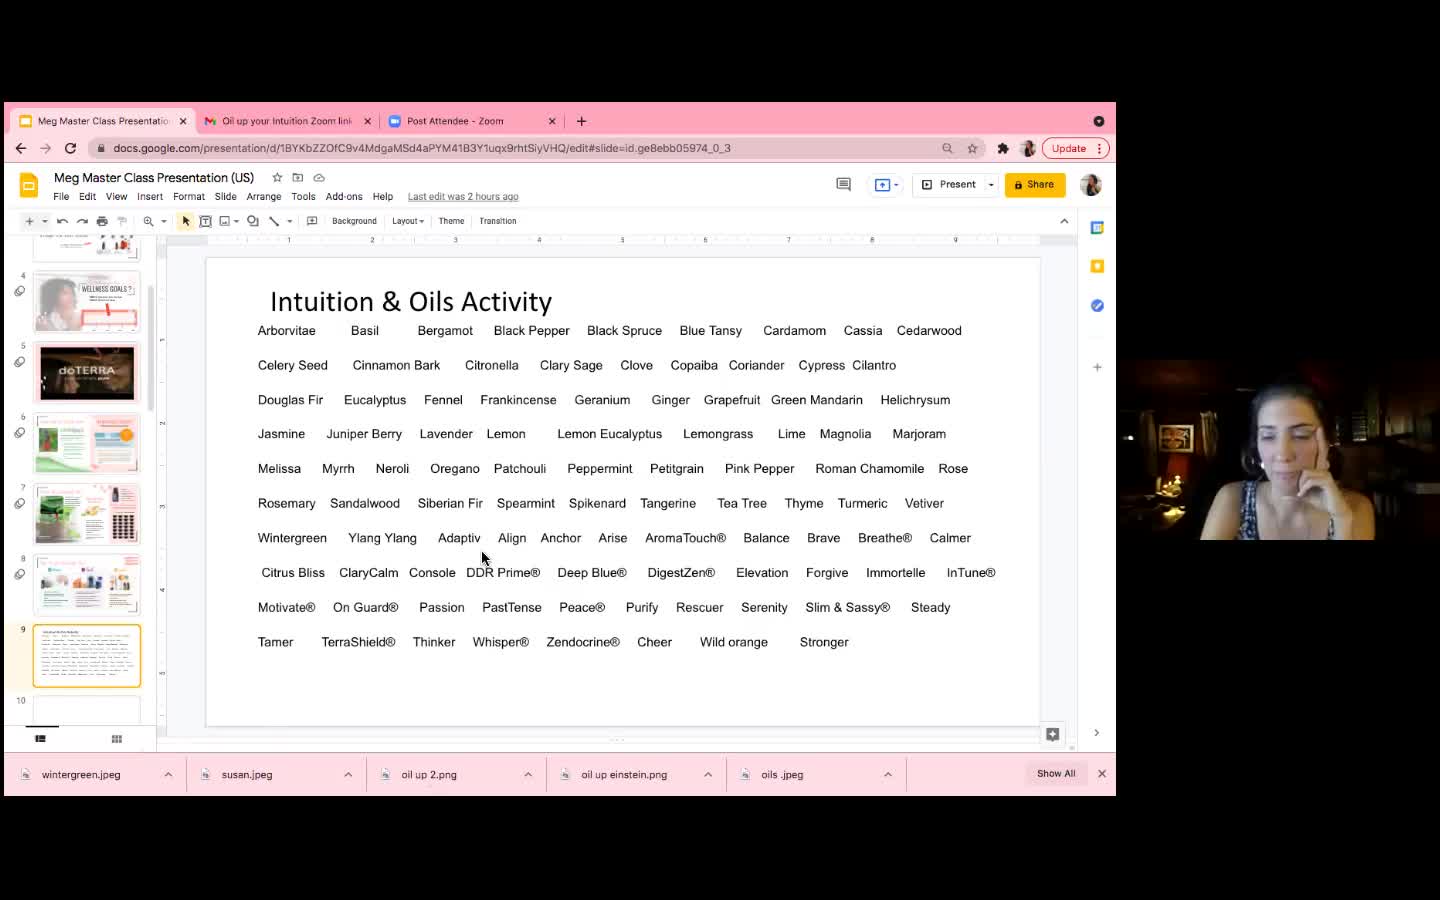
Task: Go back in browser
Action: pyautogui.click(x=21, y=148)
